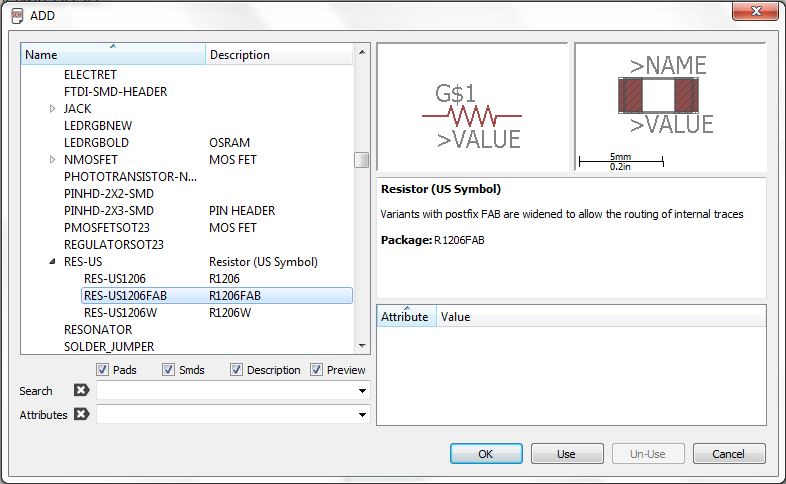The height and width of the screenshot is (484, 786).
Task: Click the scroll down arrow of the parts list
Action: click(x=362, y=346)
